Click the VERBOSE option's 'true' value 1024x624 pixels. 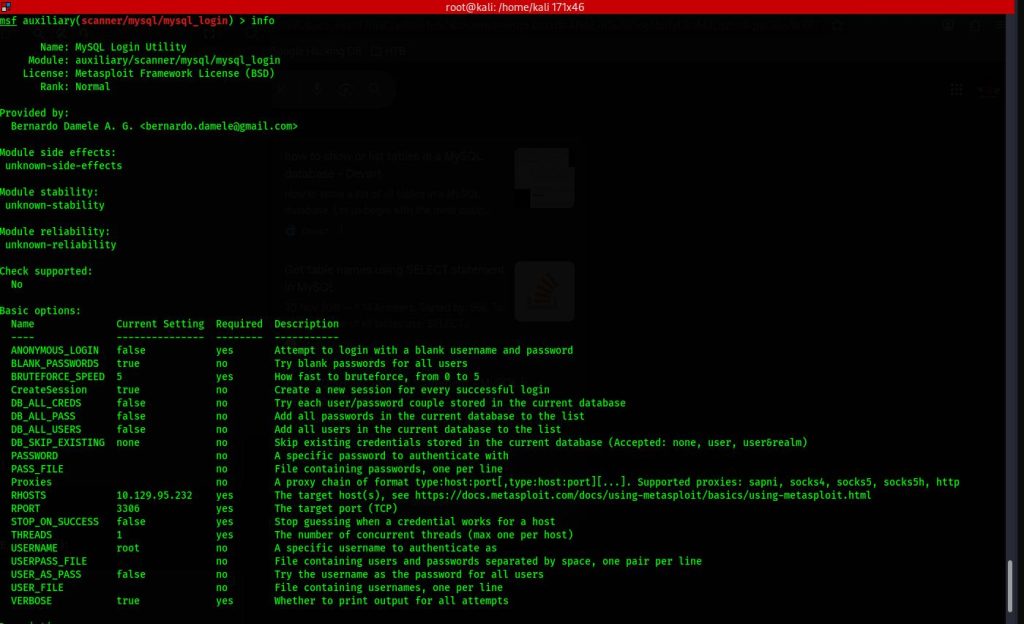pyautogui.click(x=128, y=601)
